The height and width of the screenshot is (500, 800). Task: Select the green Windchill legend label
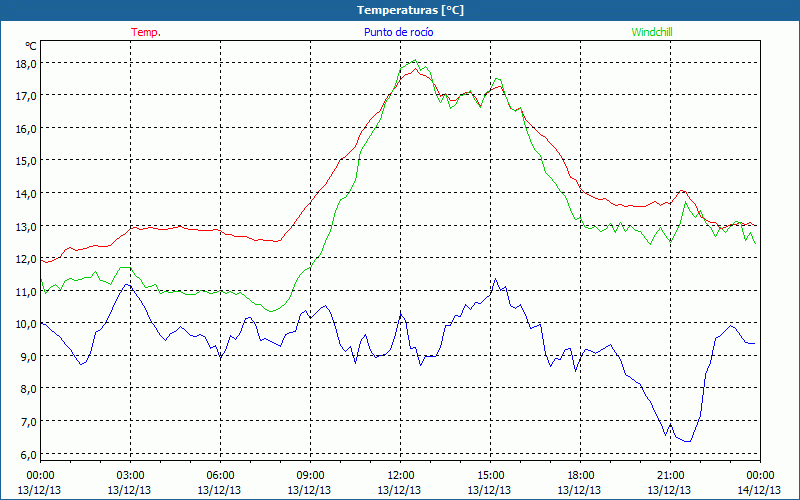[x=652, y=32]
